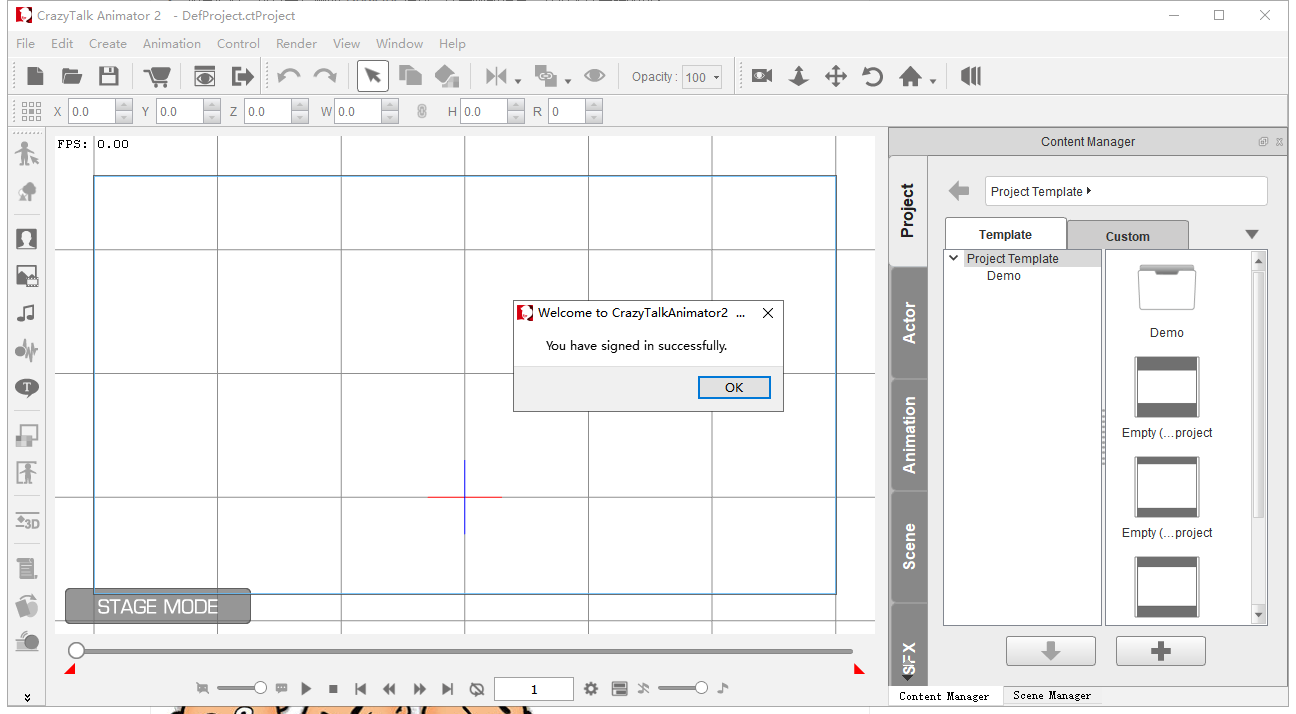Redo the last action
This screenshot has width=1296, height=714.
(325, 77)
